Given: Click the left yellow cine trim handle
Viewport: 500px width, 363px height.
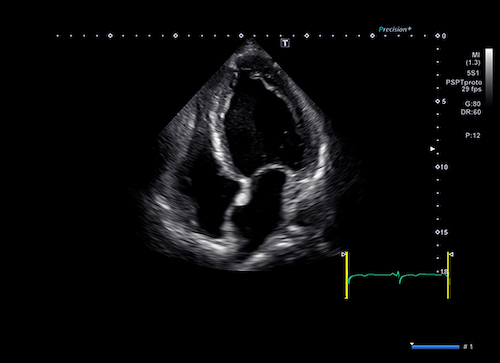Looking at the screenshot, I should [346, 275].
